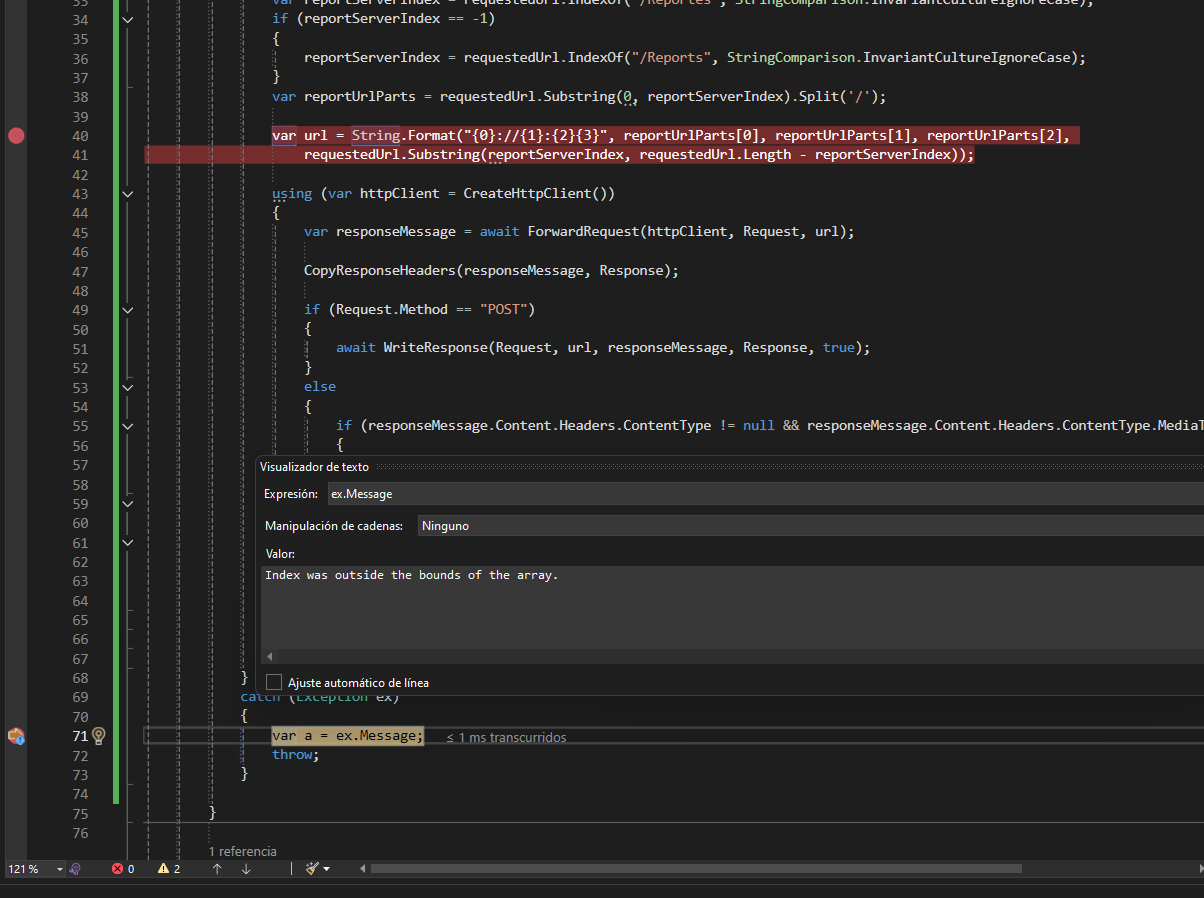Click the editor horizontal scrollbar left arrow
This screenshot has height=898, width=1204.
[363, 869]
